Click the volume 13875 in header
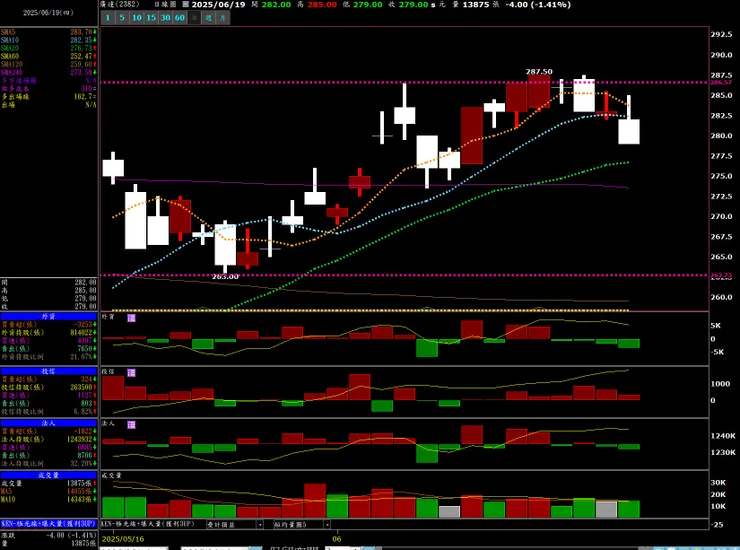This screenshot has width=740, height=550. coord(475,4)
